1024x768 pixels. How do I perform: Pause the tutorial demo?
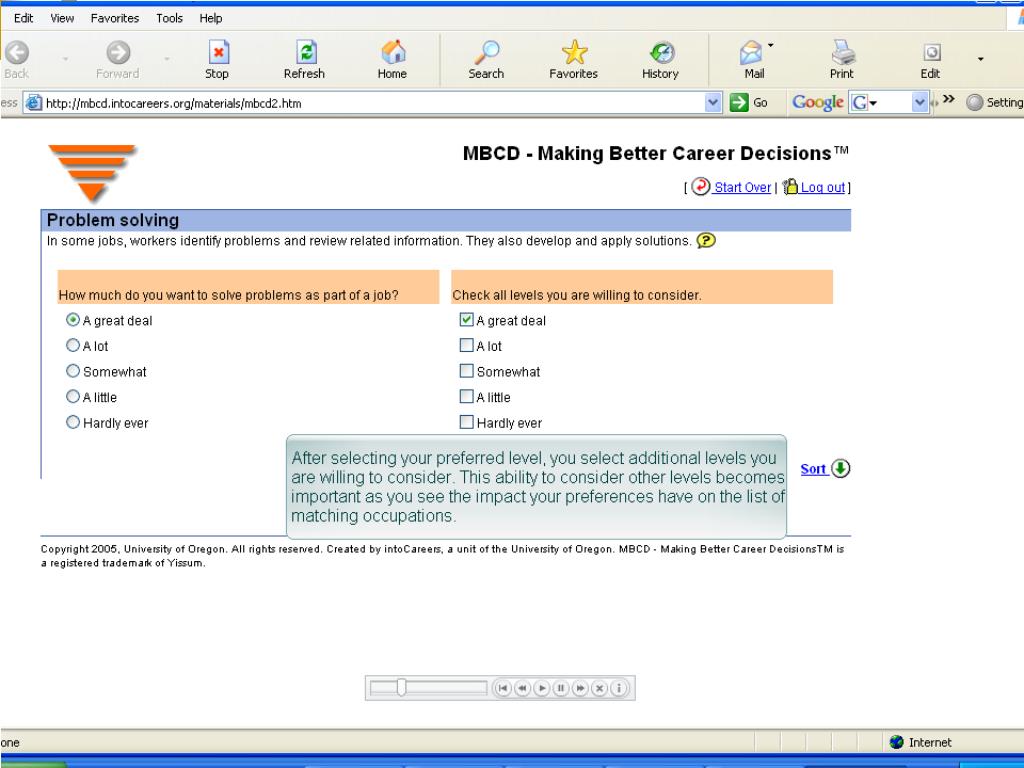pos(560,688)
